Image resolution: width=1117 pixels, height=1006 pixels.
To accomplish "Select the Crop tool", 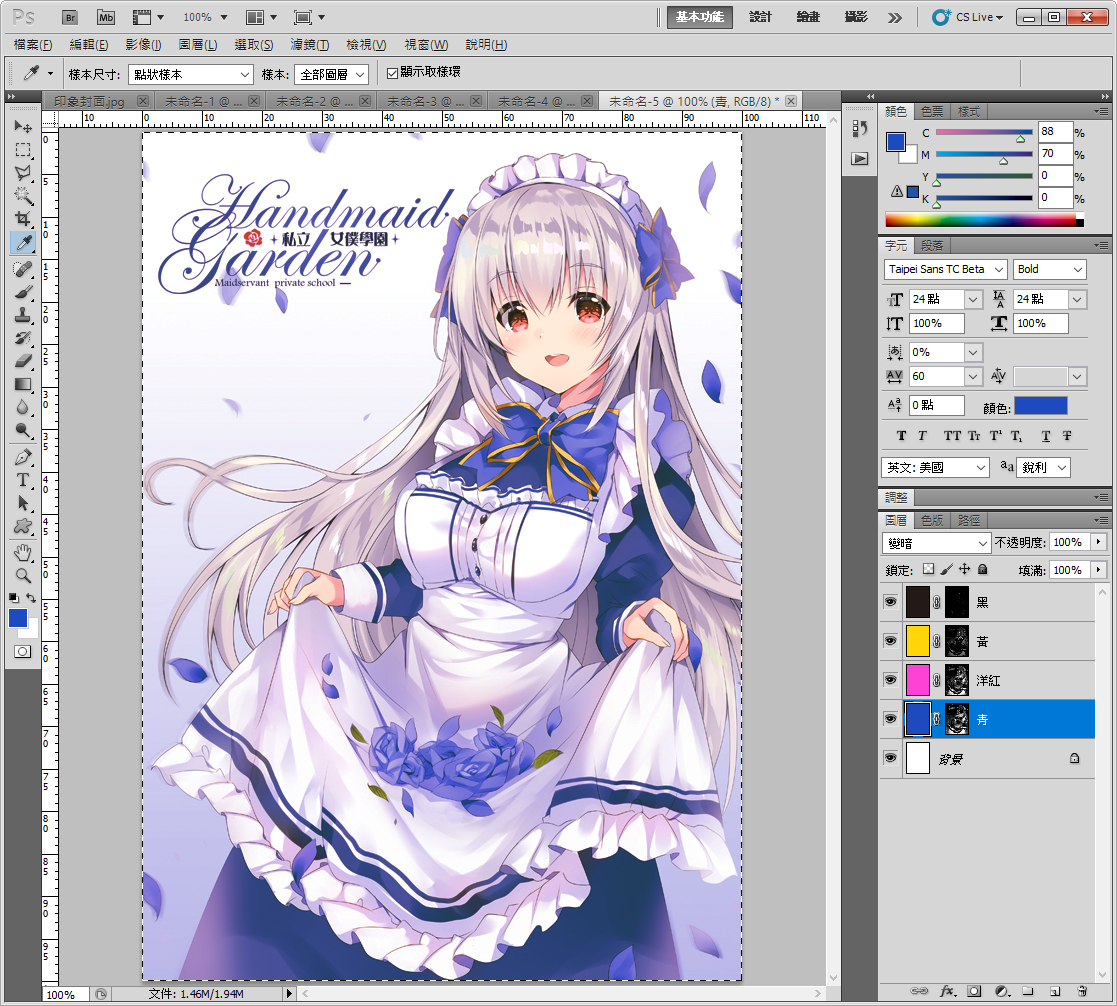I will point(23,219).
